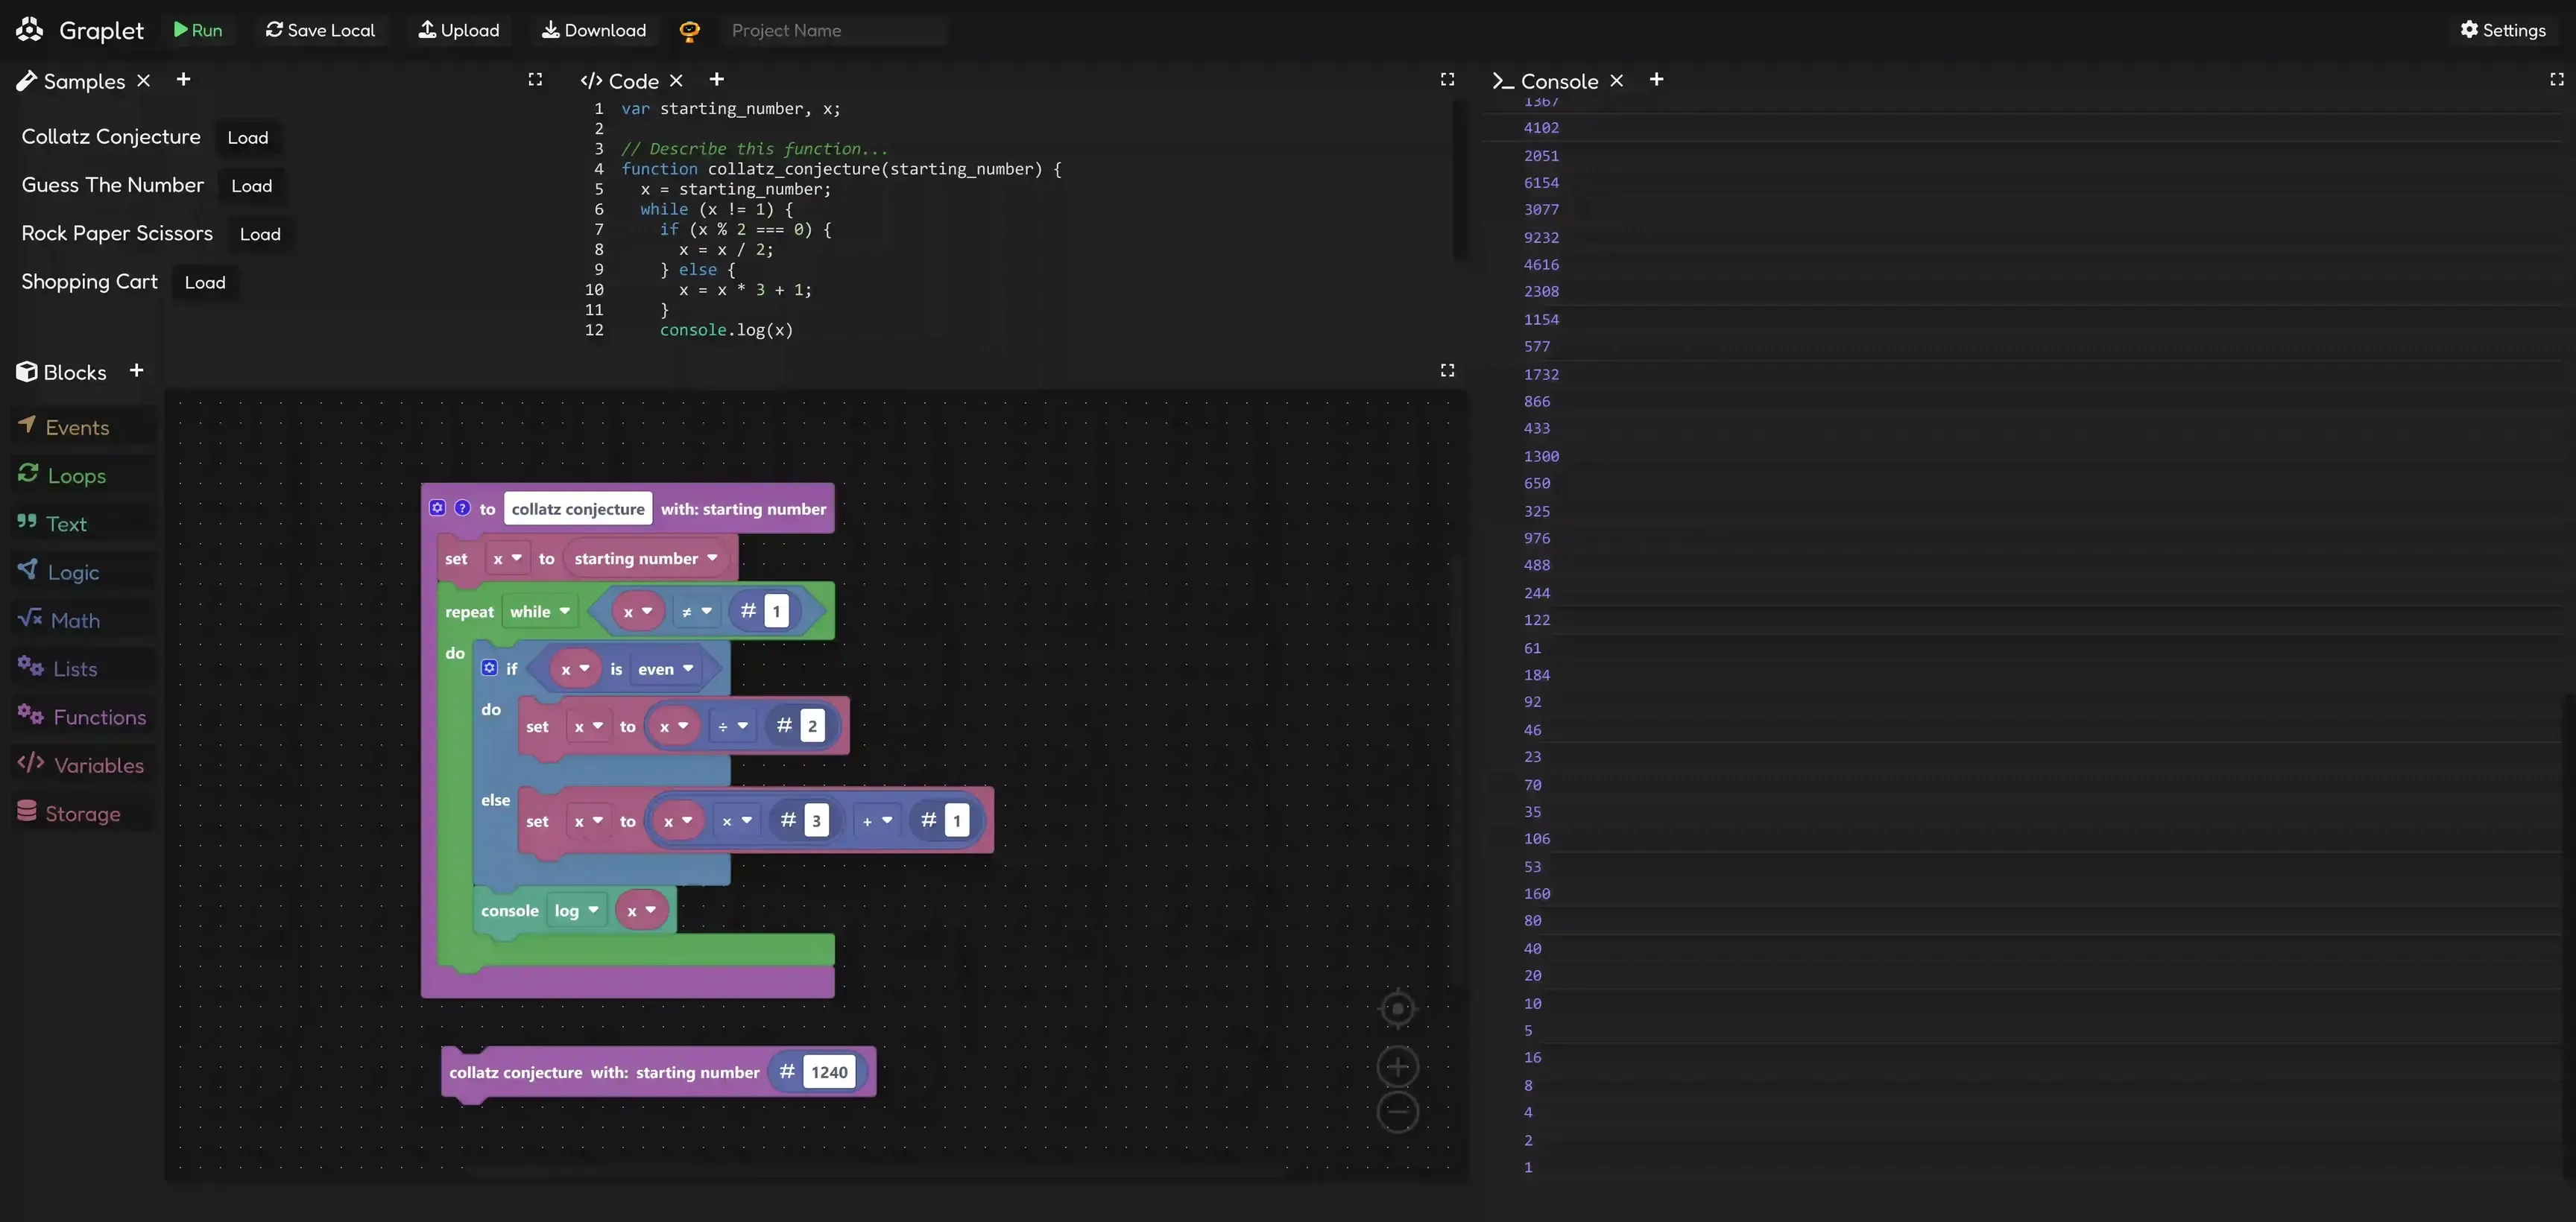2576x1222 pixels.
Task: Open the x variable dropdown in first set block
Action: (507, 559)
